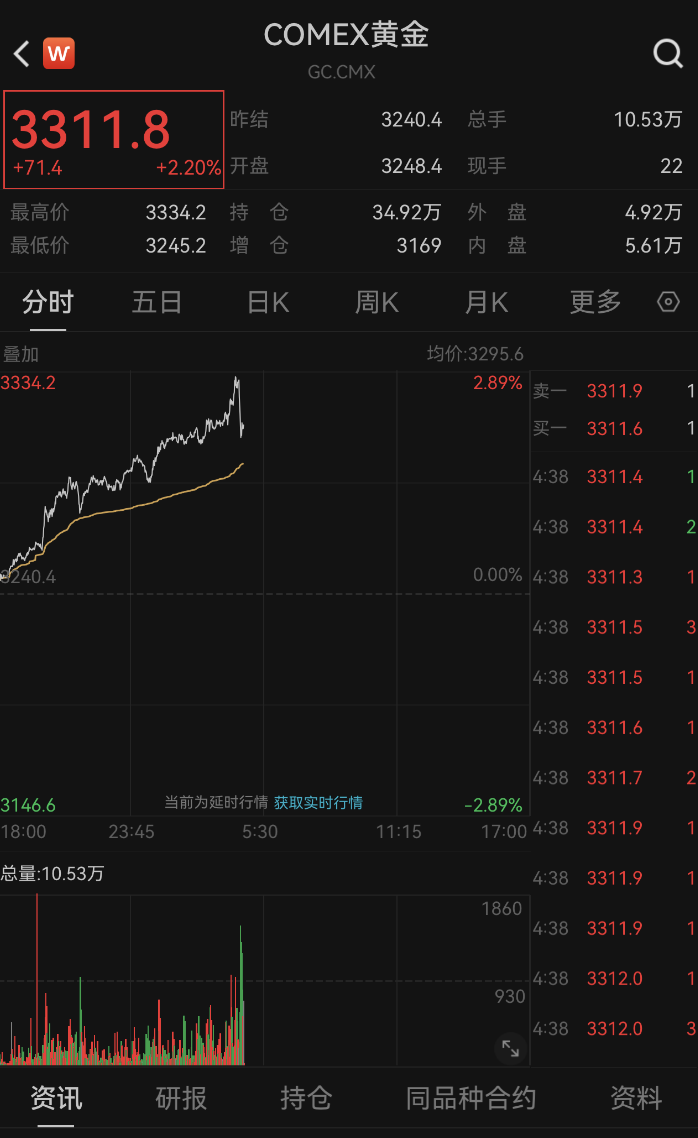Switch to the 周K tab
The width and height of the screenshot is (698, 1138).
coord(377,302)
